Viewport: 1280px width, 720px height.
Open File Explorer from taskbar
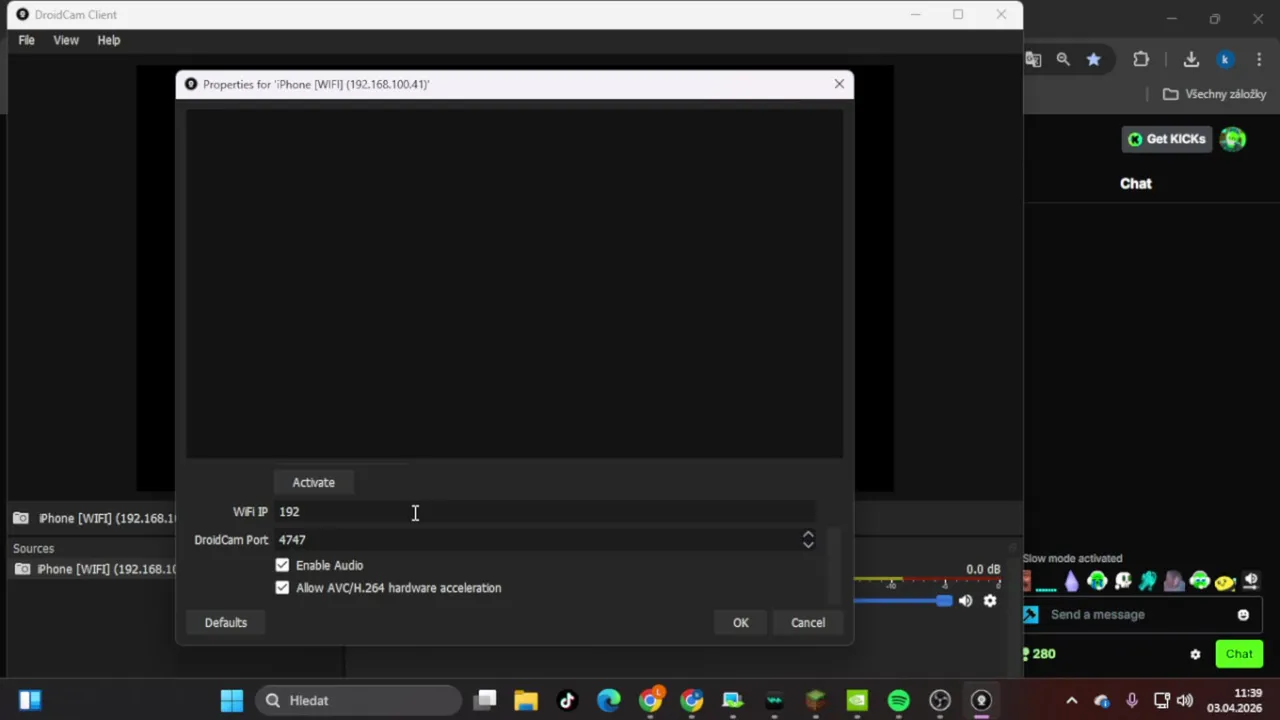click(526, 700)
